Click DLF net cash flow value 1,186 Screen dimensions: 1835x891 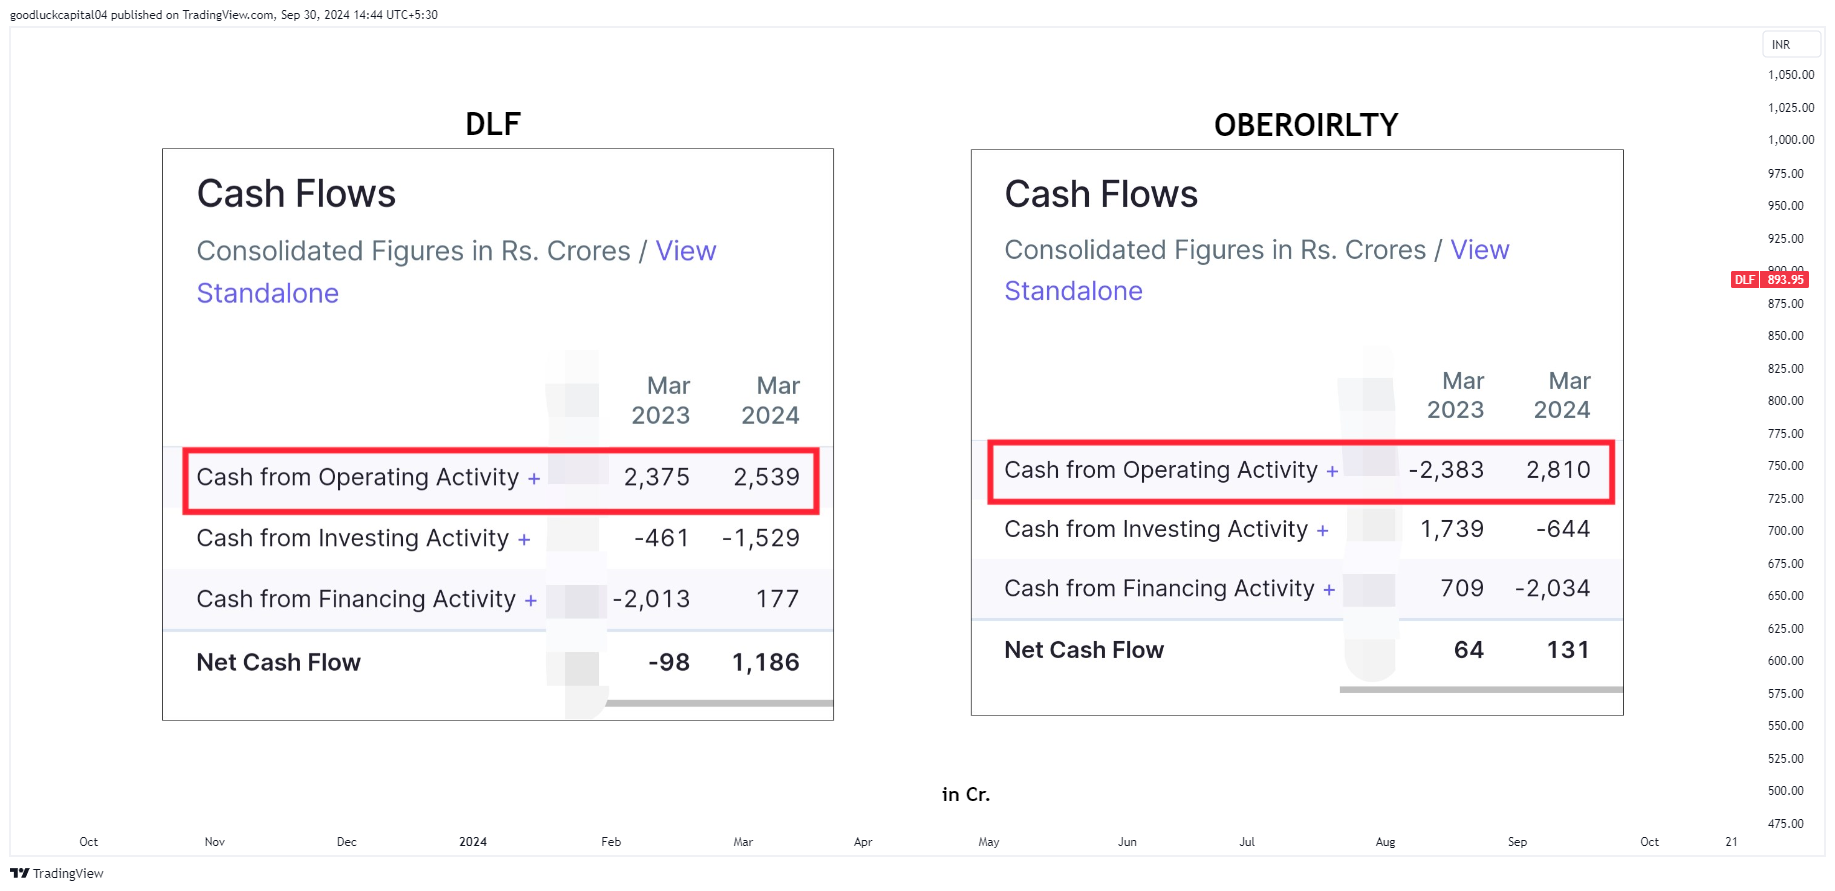pyautogui.click(x=766, y=662)
